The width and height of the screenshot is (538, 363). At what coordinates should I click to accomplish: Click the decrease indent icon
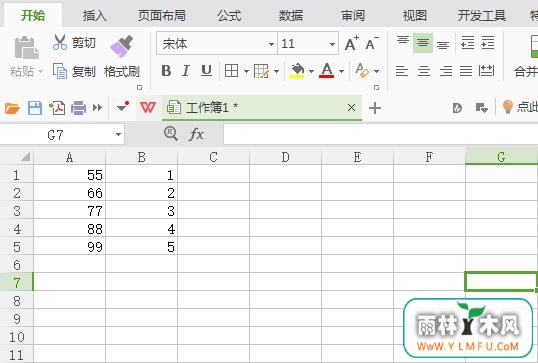tap(468, 43)
